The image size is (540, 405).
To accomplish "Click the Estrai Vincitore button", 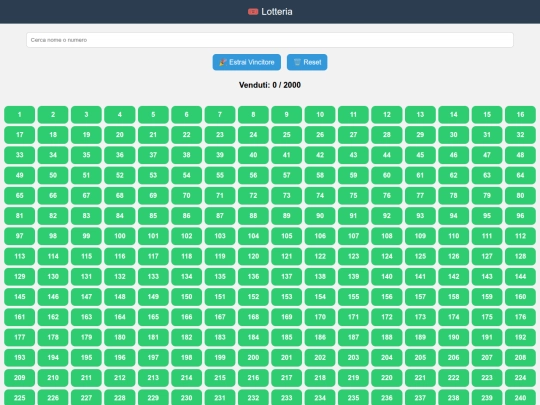I will coord(247,62).
